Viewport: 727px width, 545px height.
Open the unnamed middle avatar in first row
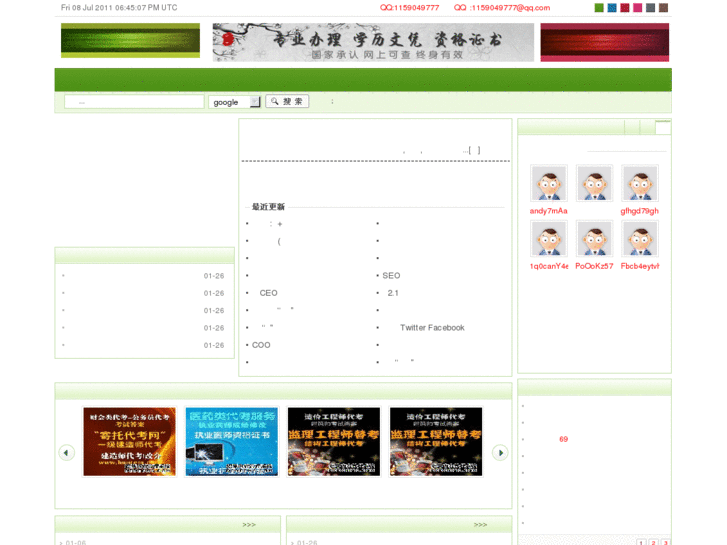point(594,183)
